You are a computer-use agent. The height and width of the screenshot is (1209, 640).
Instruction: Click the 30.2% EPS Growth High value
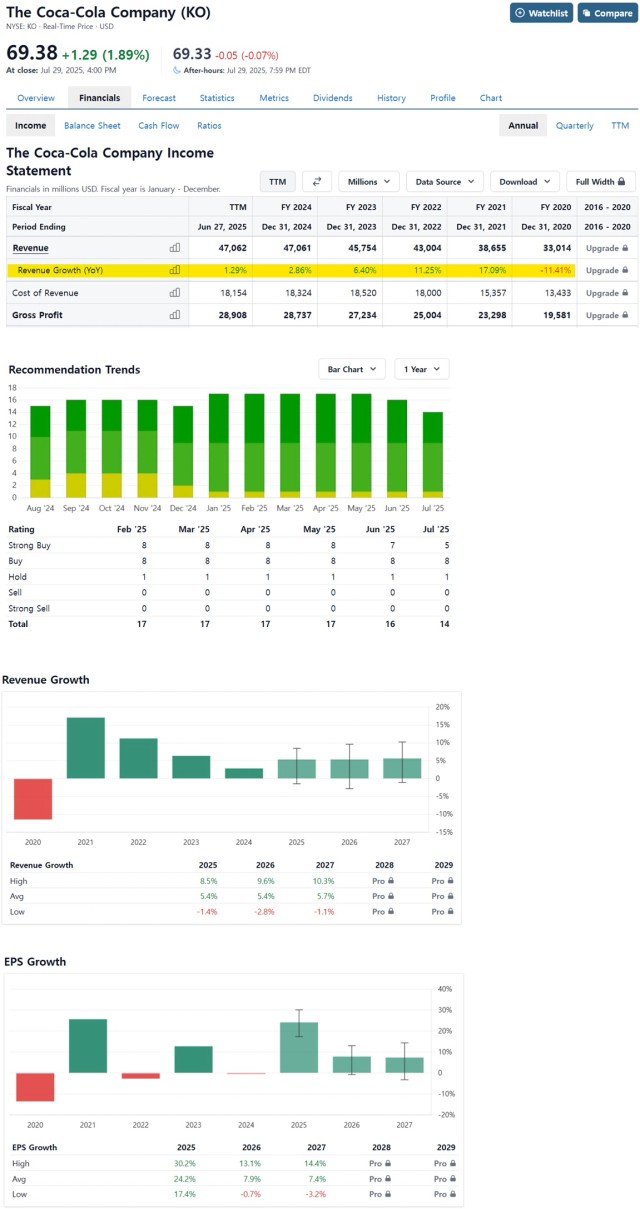[185, 1163]
